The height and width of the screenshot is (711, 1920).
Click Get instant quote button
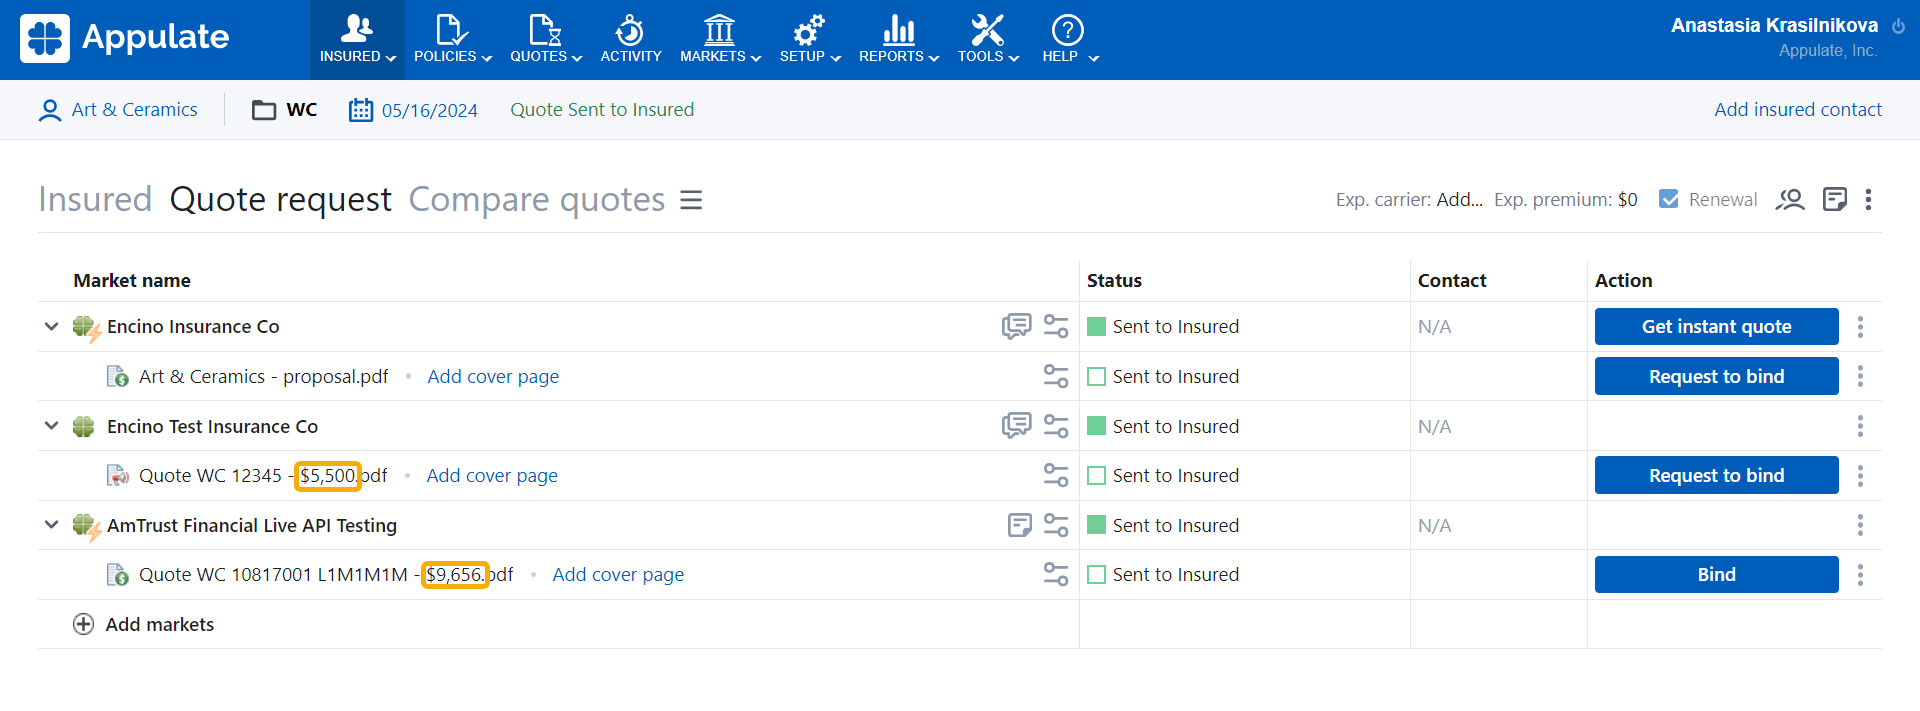(1716, 326)
